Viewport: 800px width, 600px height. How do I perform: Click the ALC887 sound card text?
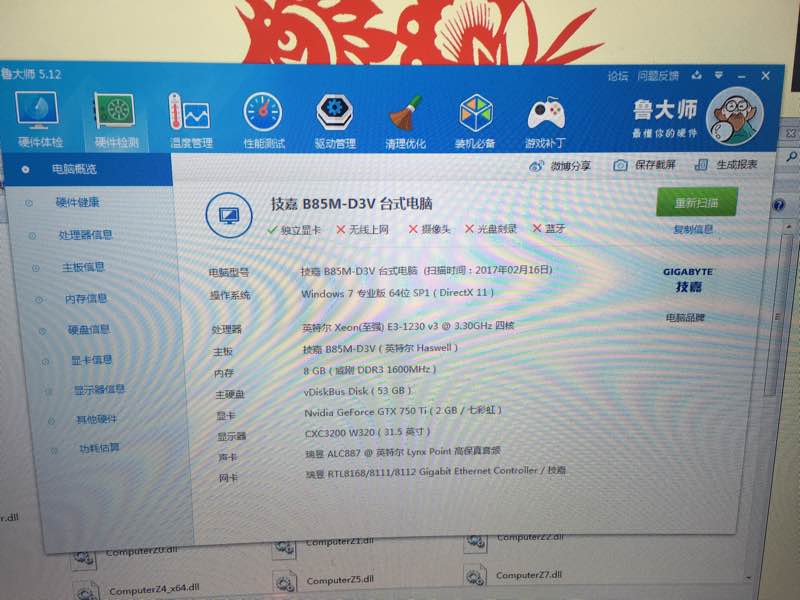(x=403, y=452)
